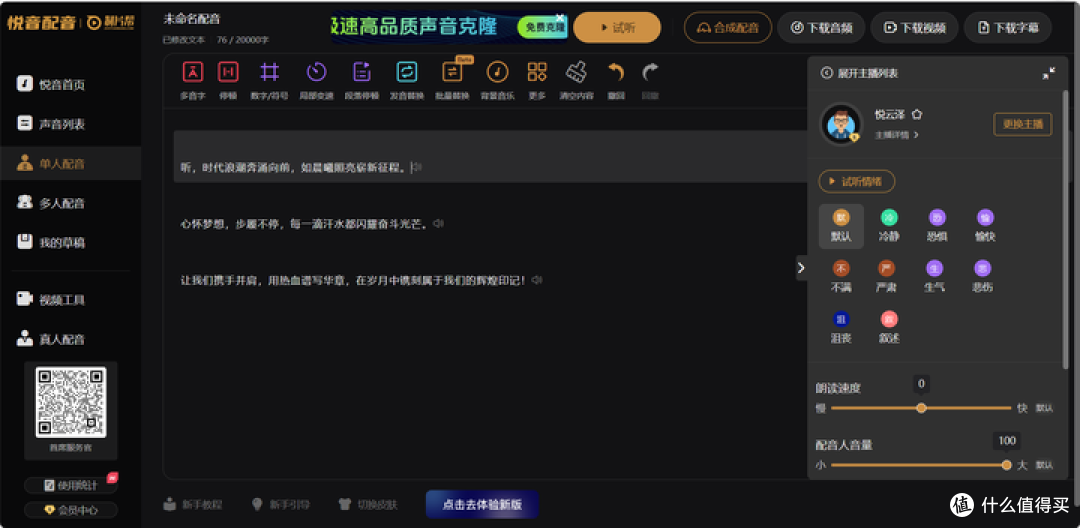1080x528 pixels.
Task: Click 切换皮肤 to switch skin
Action: 368,505
